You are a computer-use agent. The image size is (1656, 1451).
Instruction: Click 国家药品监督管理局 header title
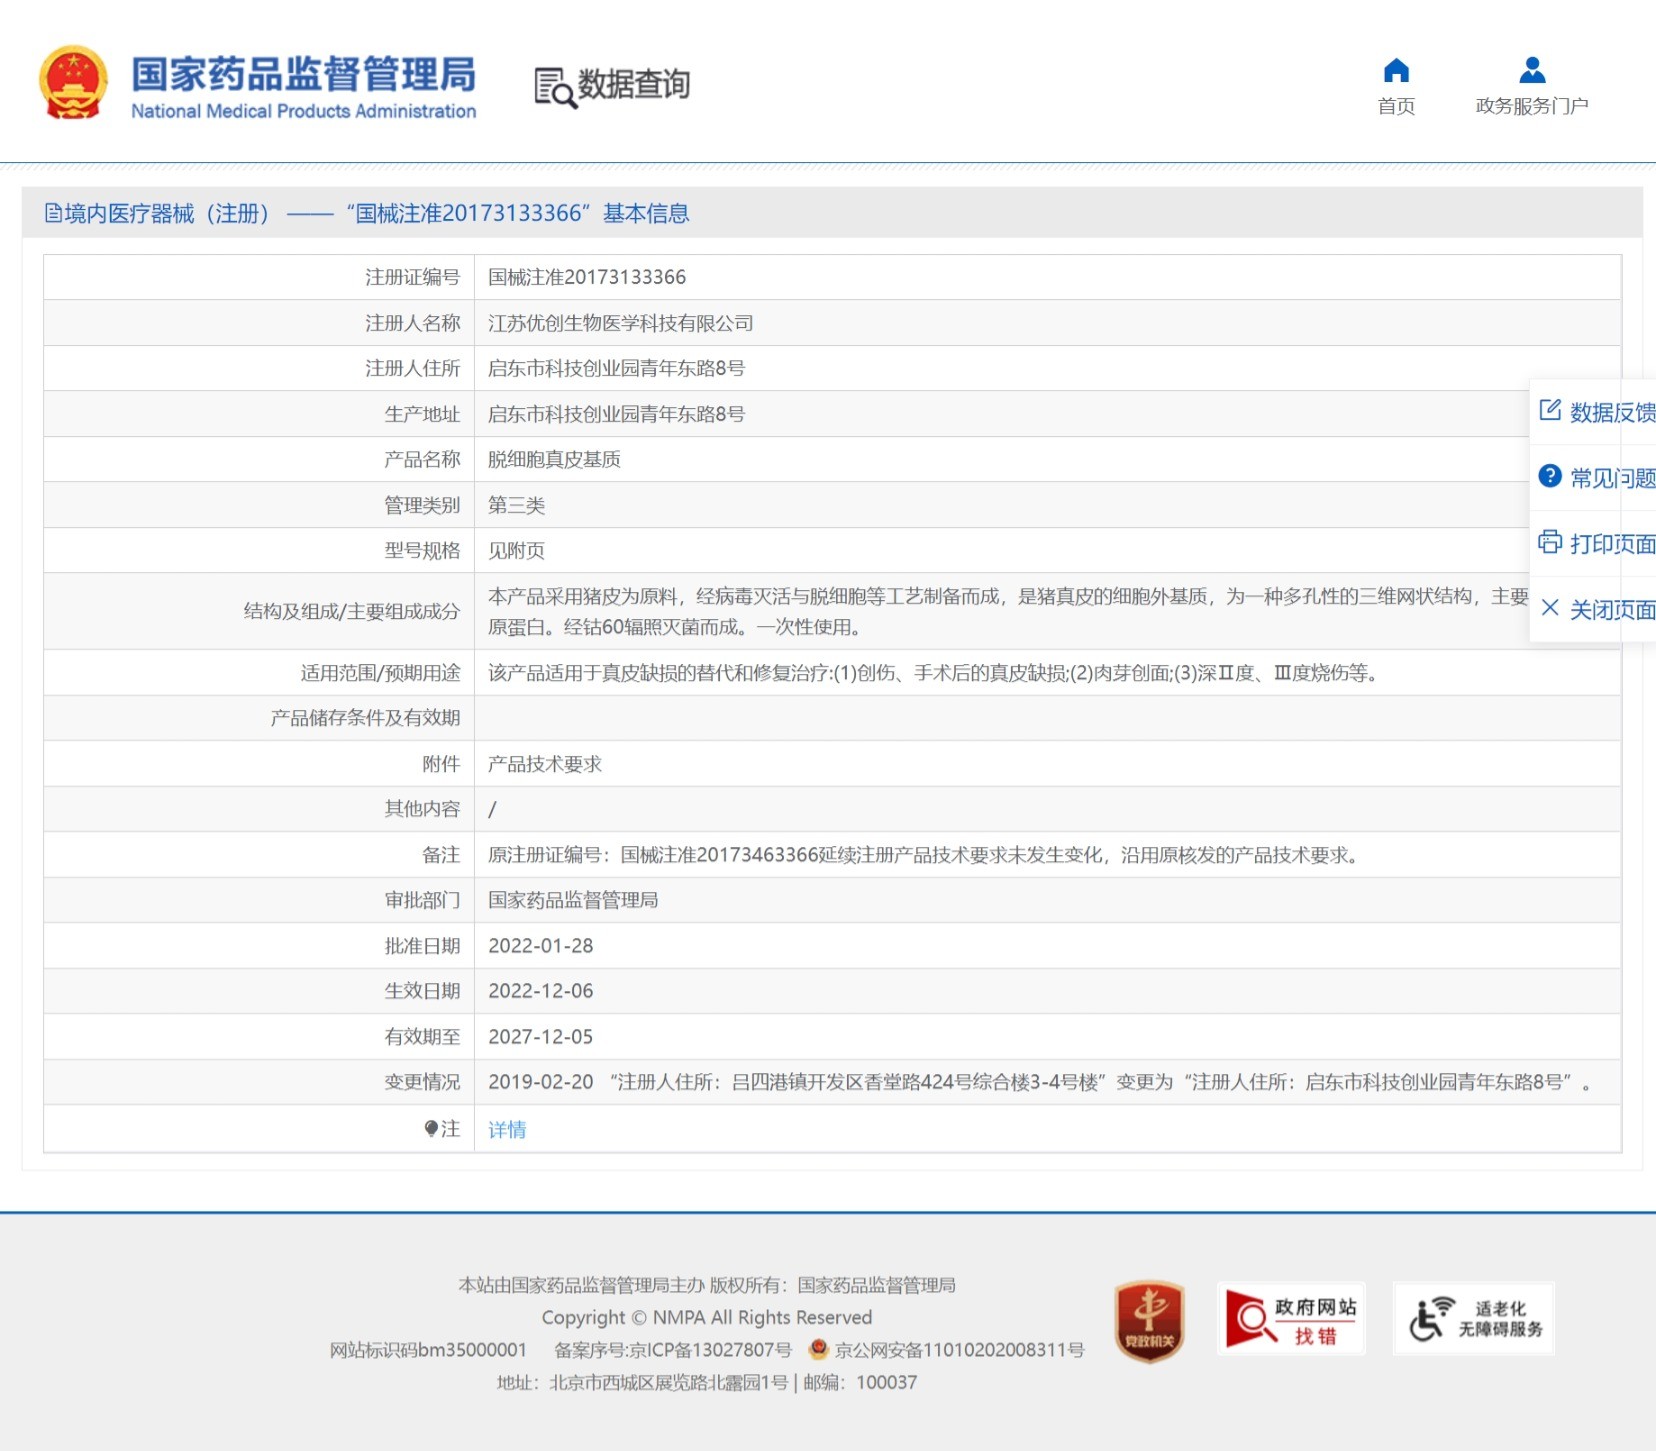(x=303, y=75)
